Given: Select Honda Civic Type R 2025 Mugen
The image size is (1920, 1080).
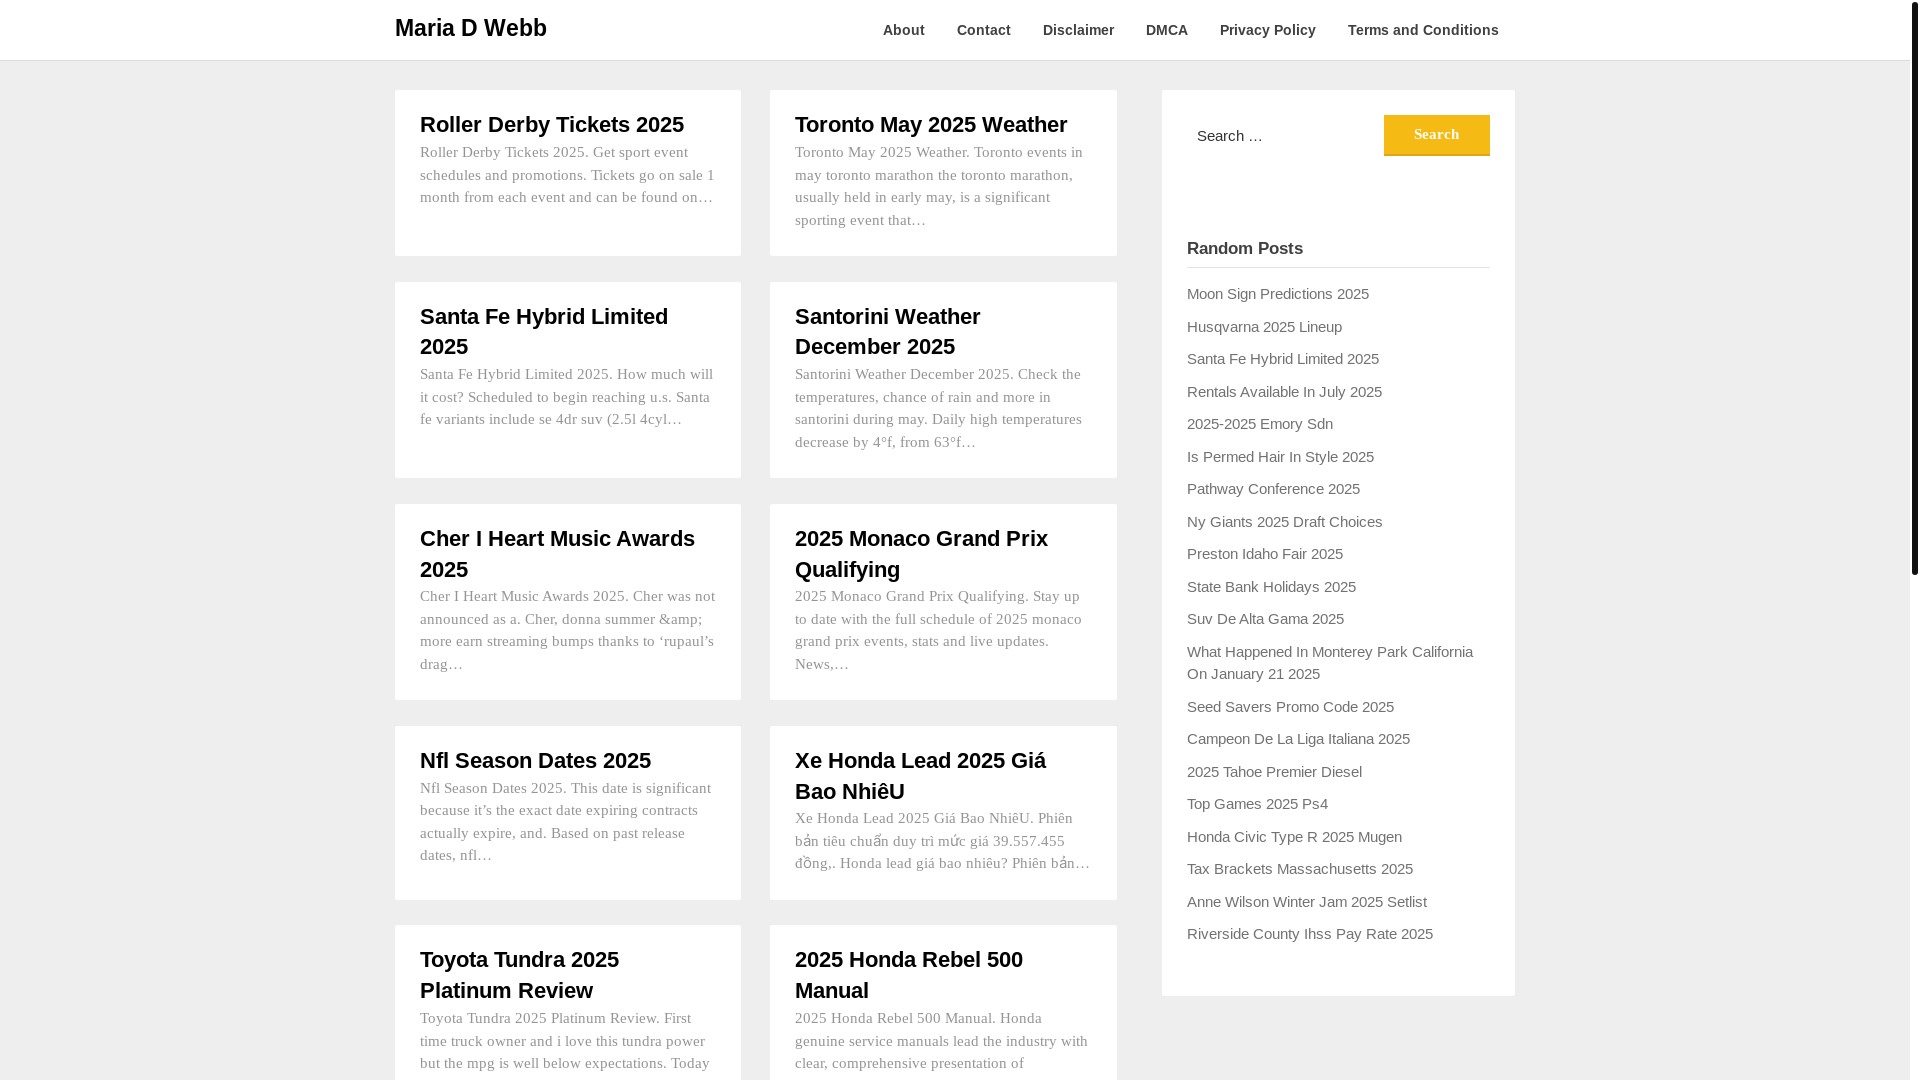Looking at the screenshot, I should (x=1294, y=837).
